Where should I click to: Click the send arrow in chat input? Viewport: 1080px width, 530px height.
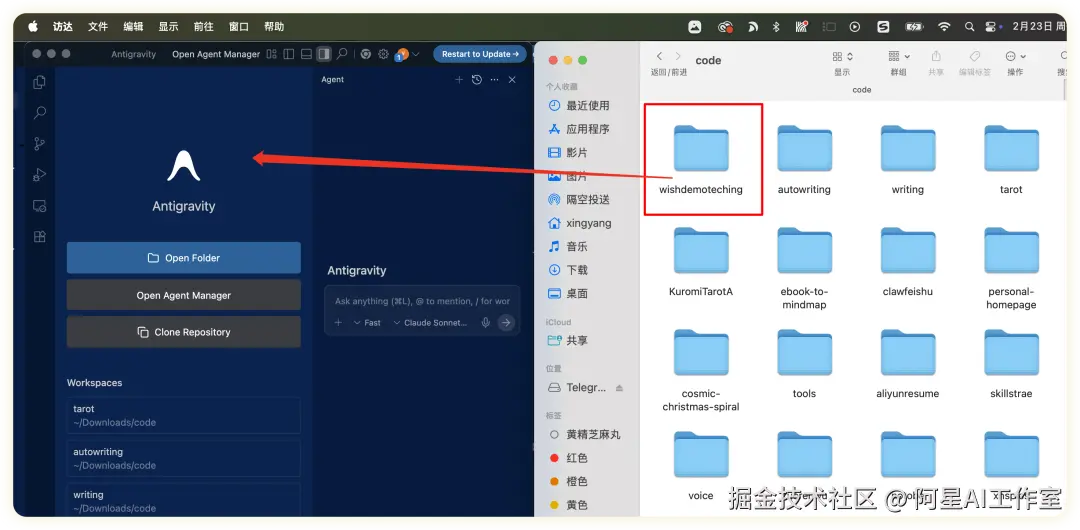click(506, 323)
